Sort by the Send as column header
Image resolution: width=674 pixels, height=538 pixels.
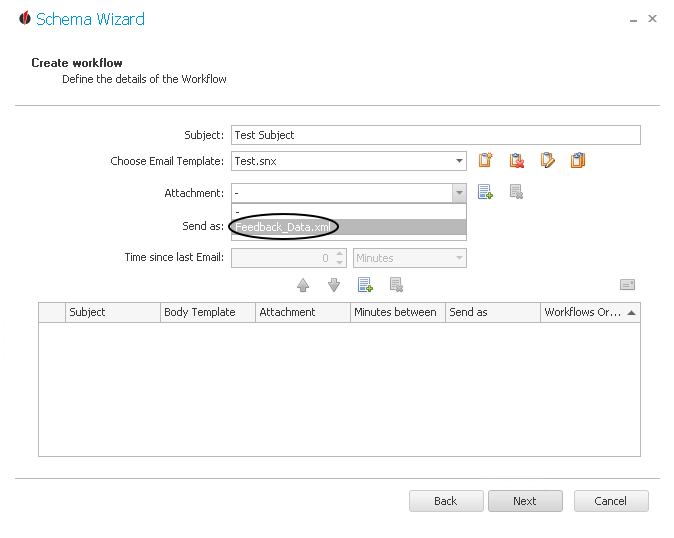pos(493,312)
